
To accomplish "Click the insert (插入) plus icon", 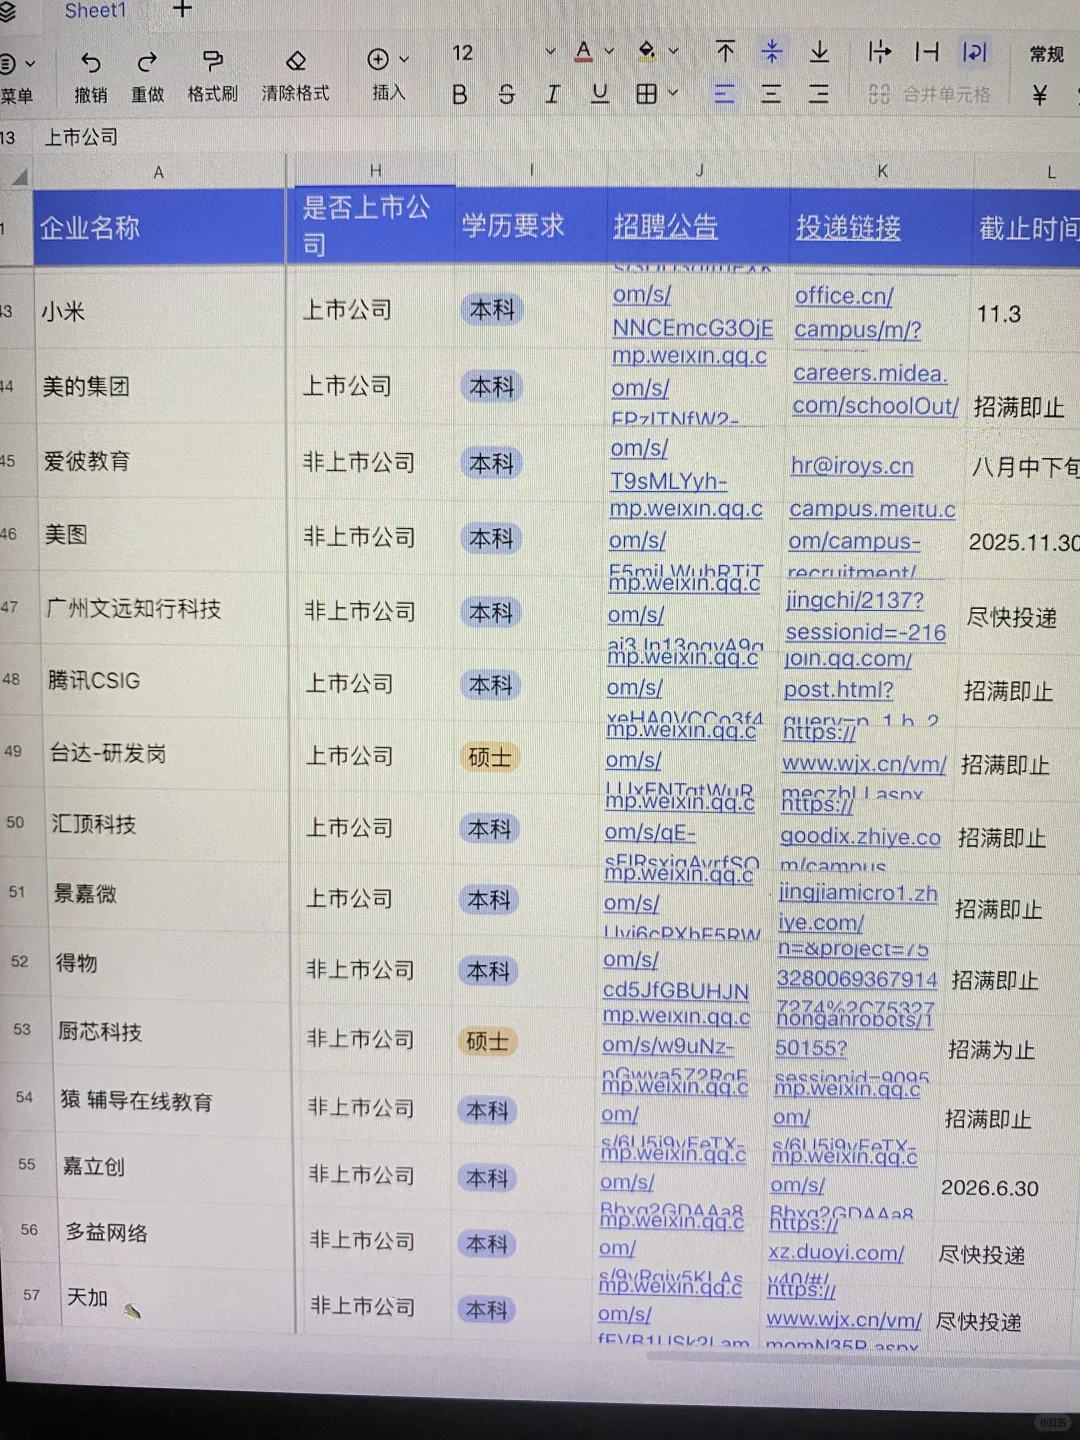I will tap(378, 60).
